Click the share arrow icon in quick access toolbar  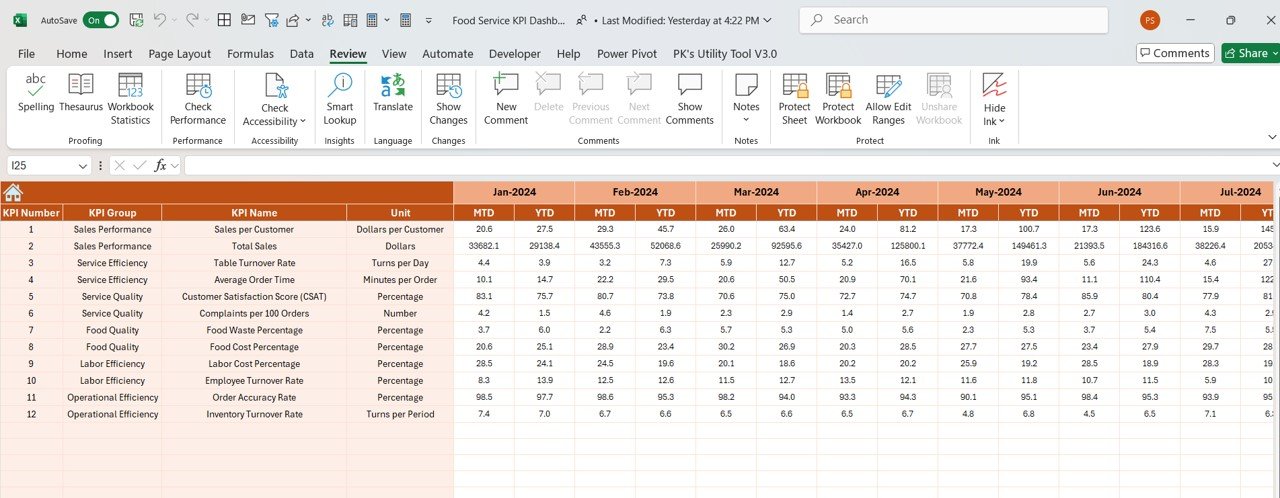pos(293,20)
